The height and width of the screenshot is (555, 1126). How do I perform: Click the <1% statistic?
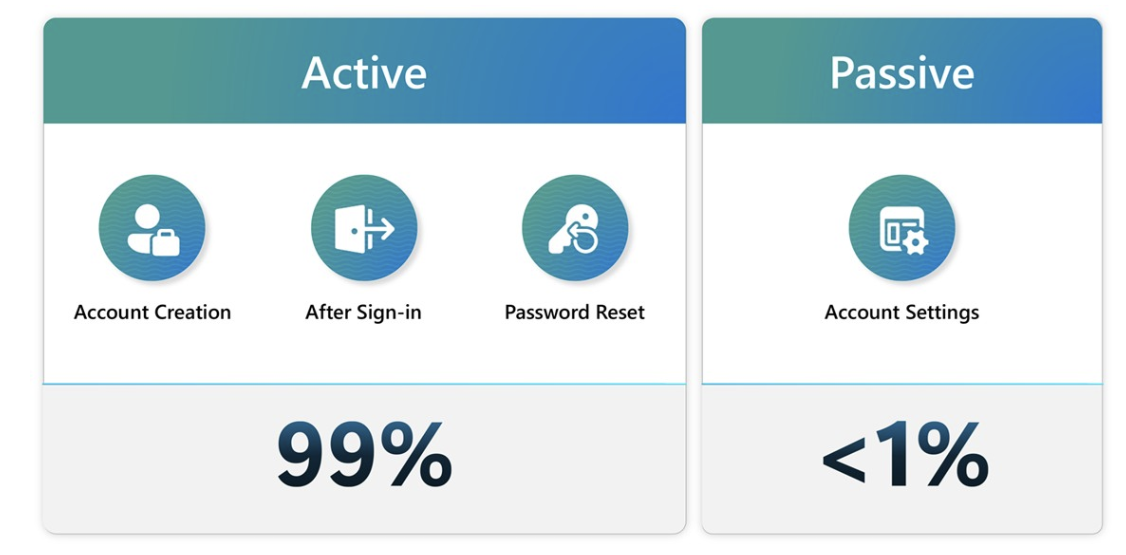[905, 456]
